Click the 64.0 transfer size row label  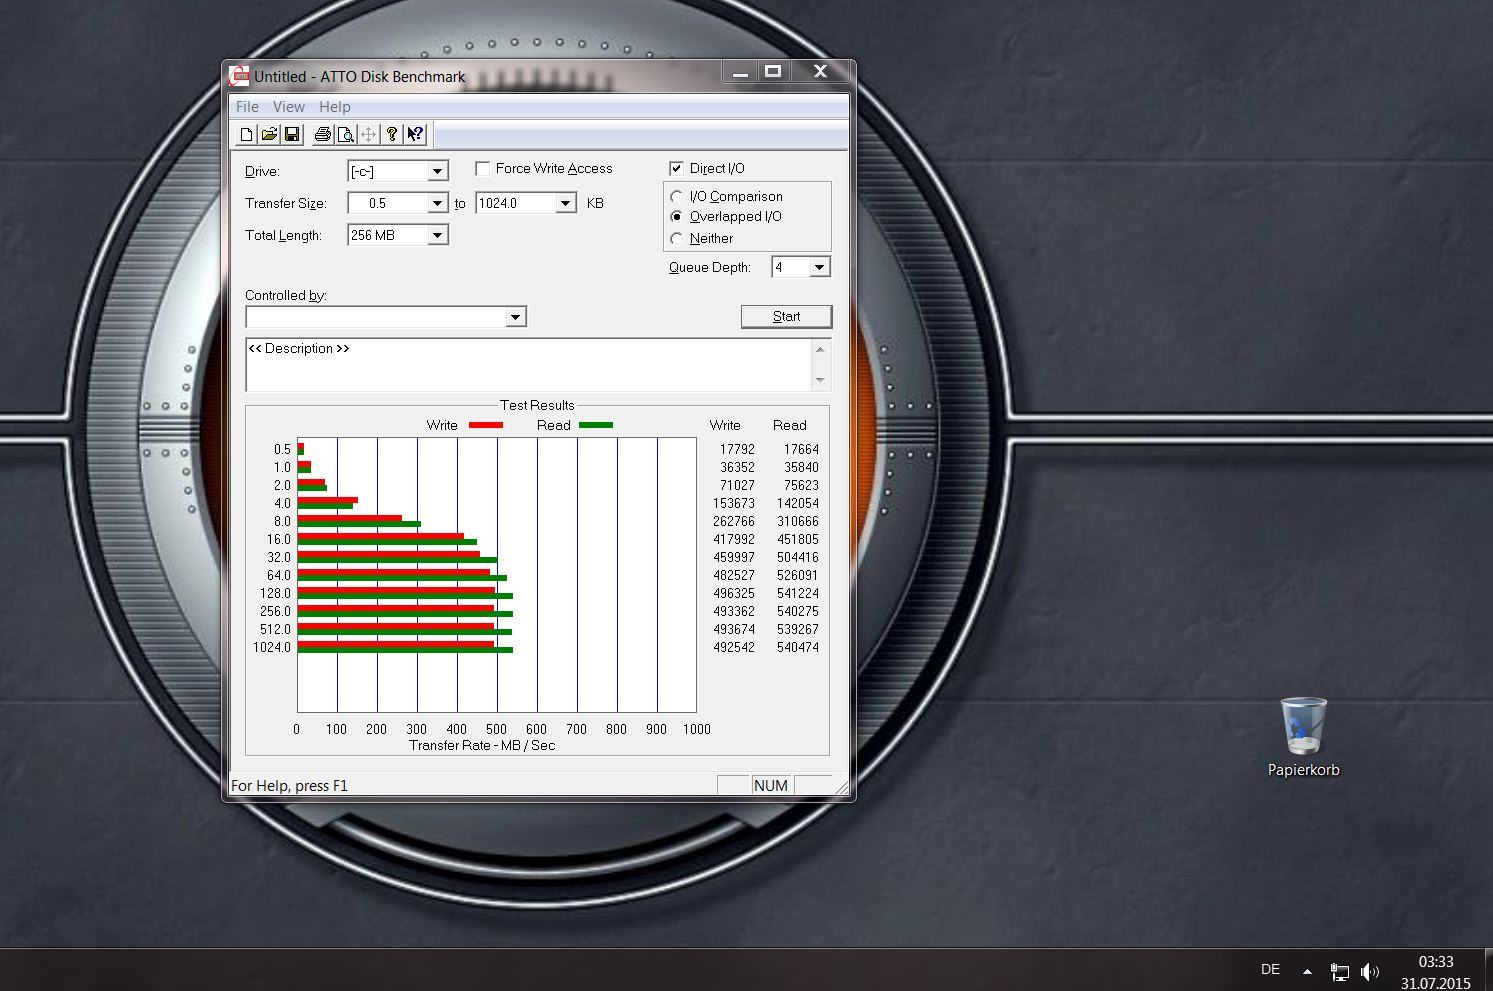(x=279, y=575)
